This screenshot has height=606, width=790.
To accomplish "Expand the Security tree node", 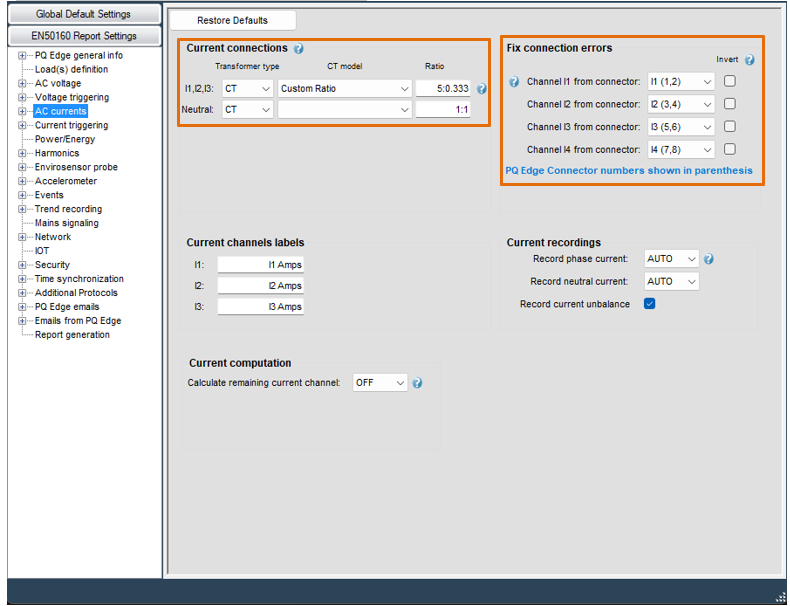I will tap(22, 265).
